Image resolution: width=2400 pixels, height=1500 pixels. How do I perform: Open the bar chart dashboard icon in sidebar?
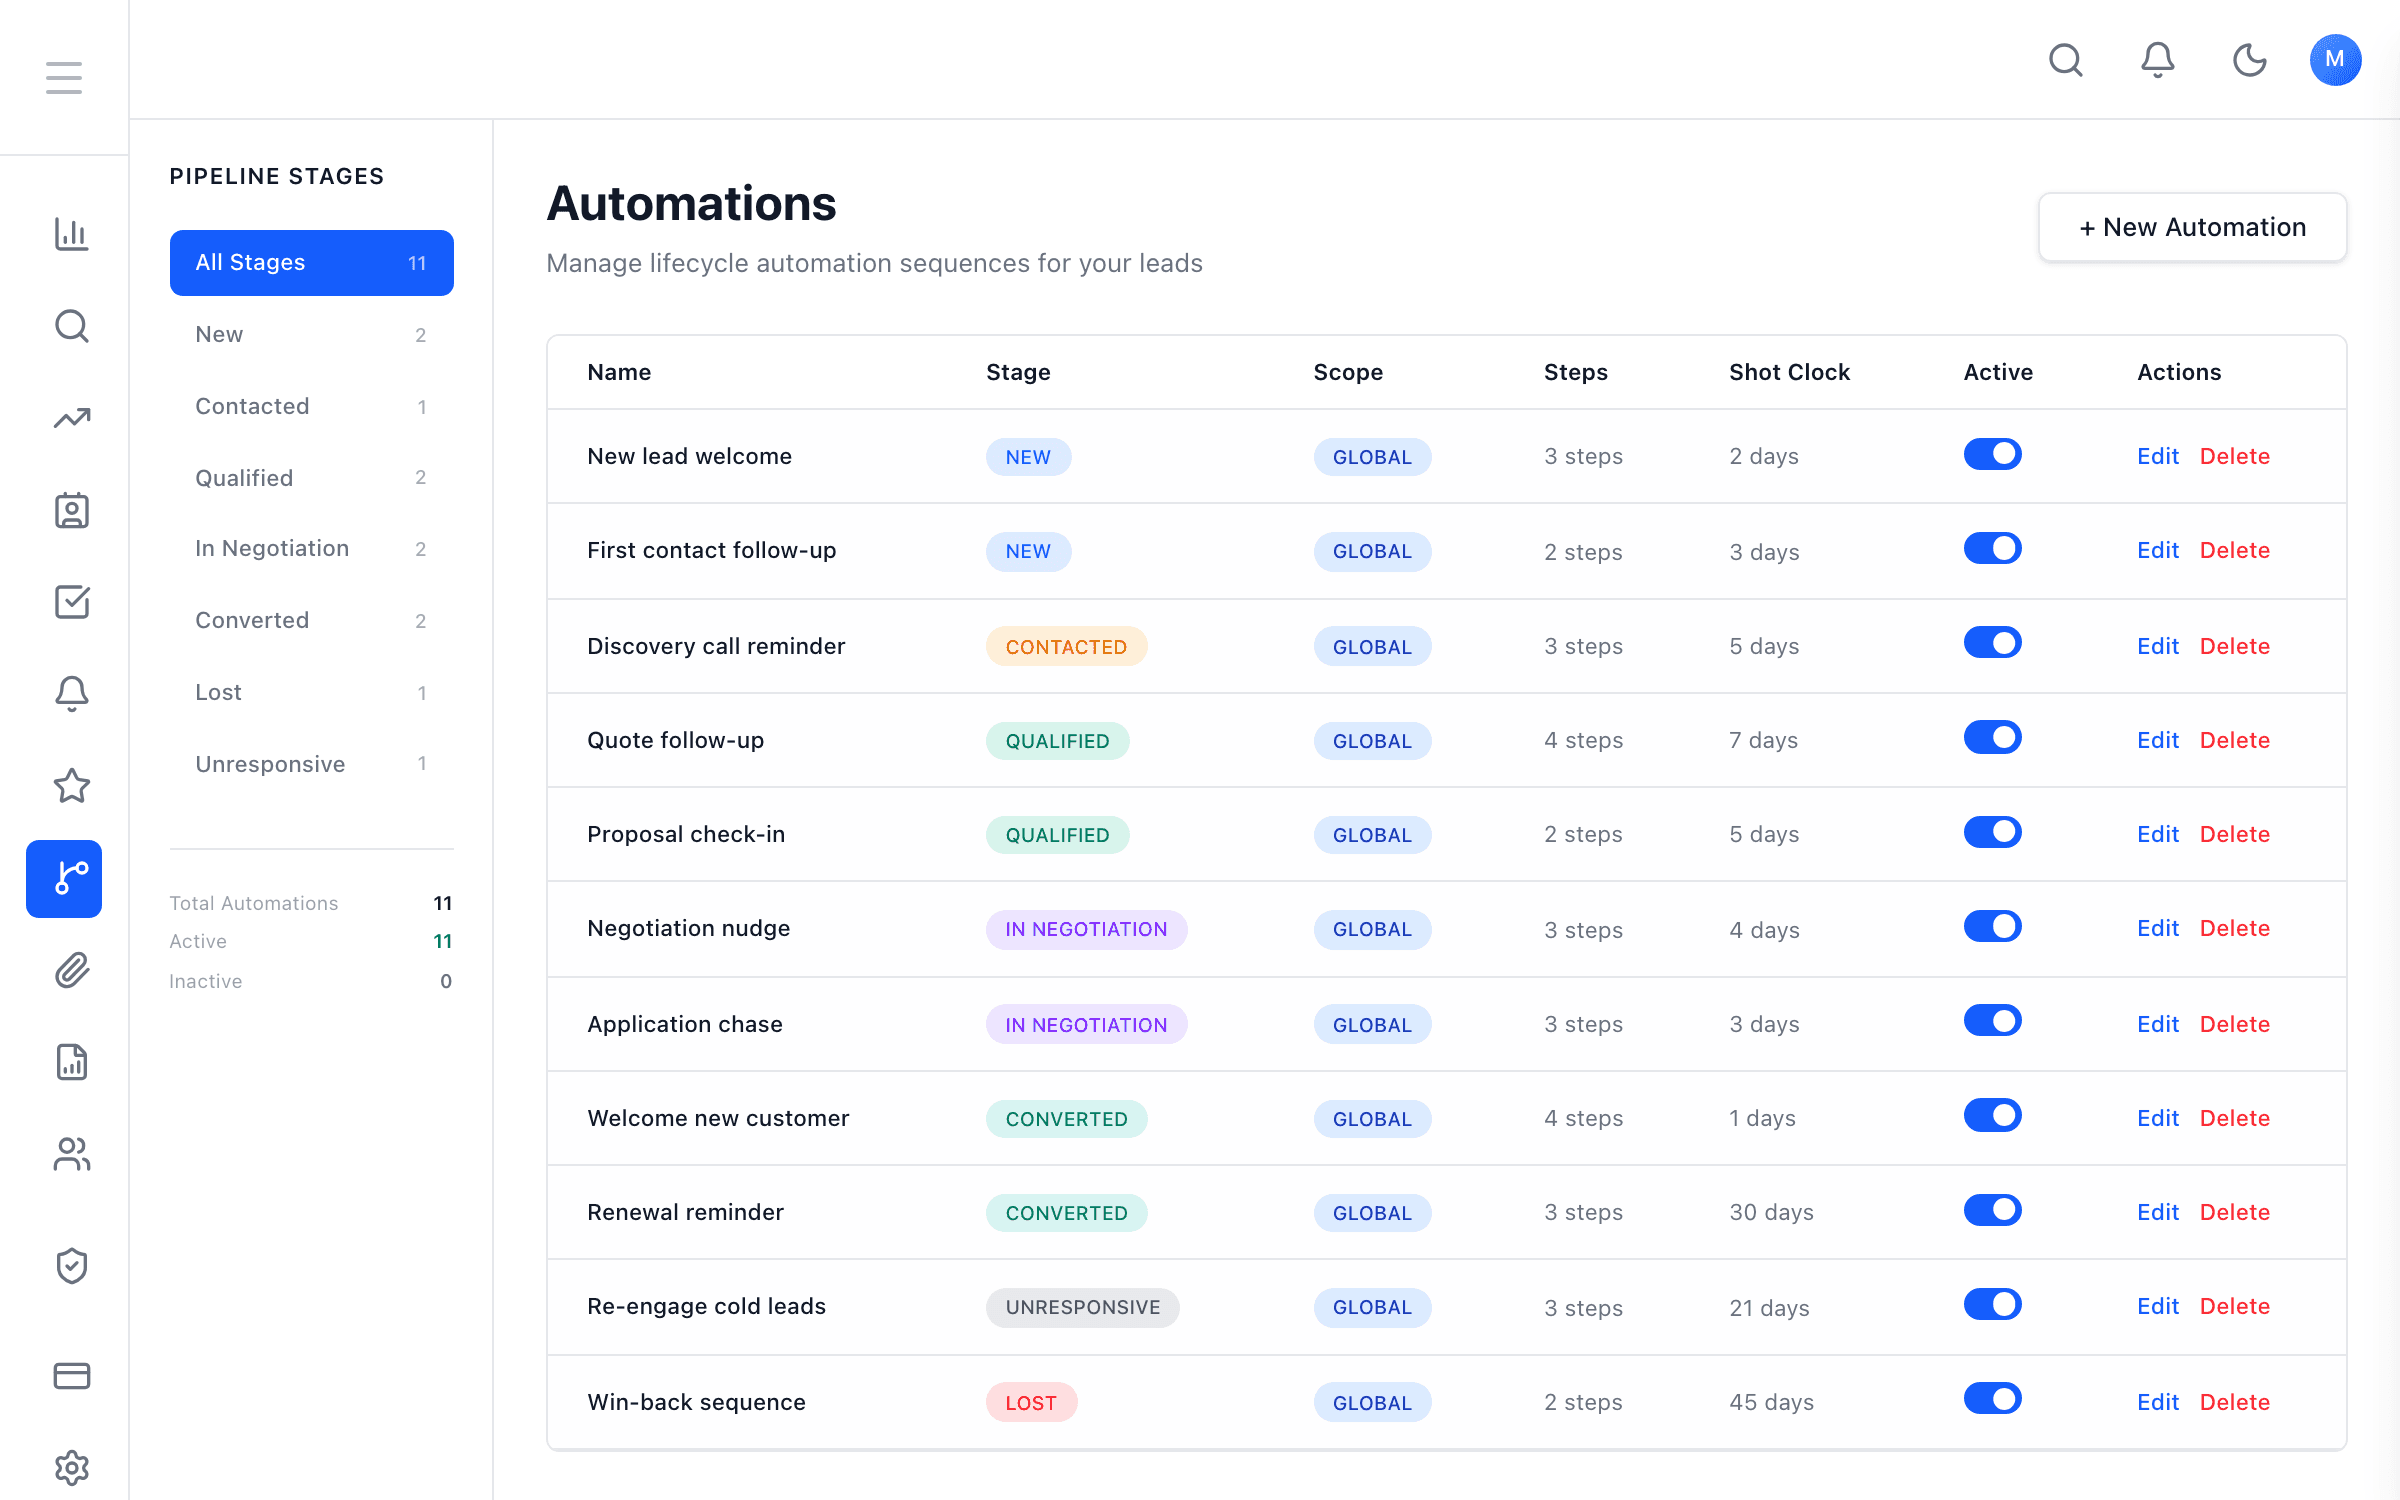[71, 234]
